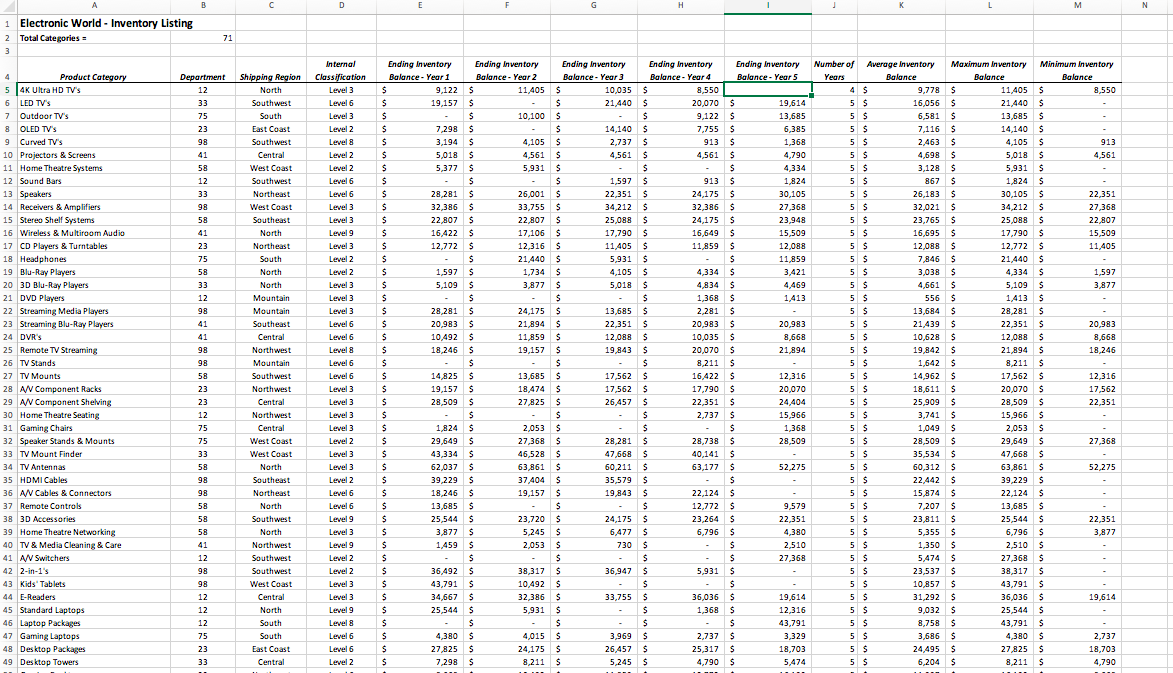The image size is (1173, 673).
Task: Click 'Ending Inventory Balance - Year 3' header
Action: [593, 70]
